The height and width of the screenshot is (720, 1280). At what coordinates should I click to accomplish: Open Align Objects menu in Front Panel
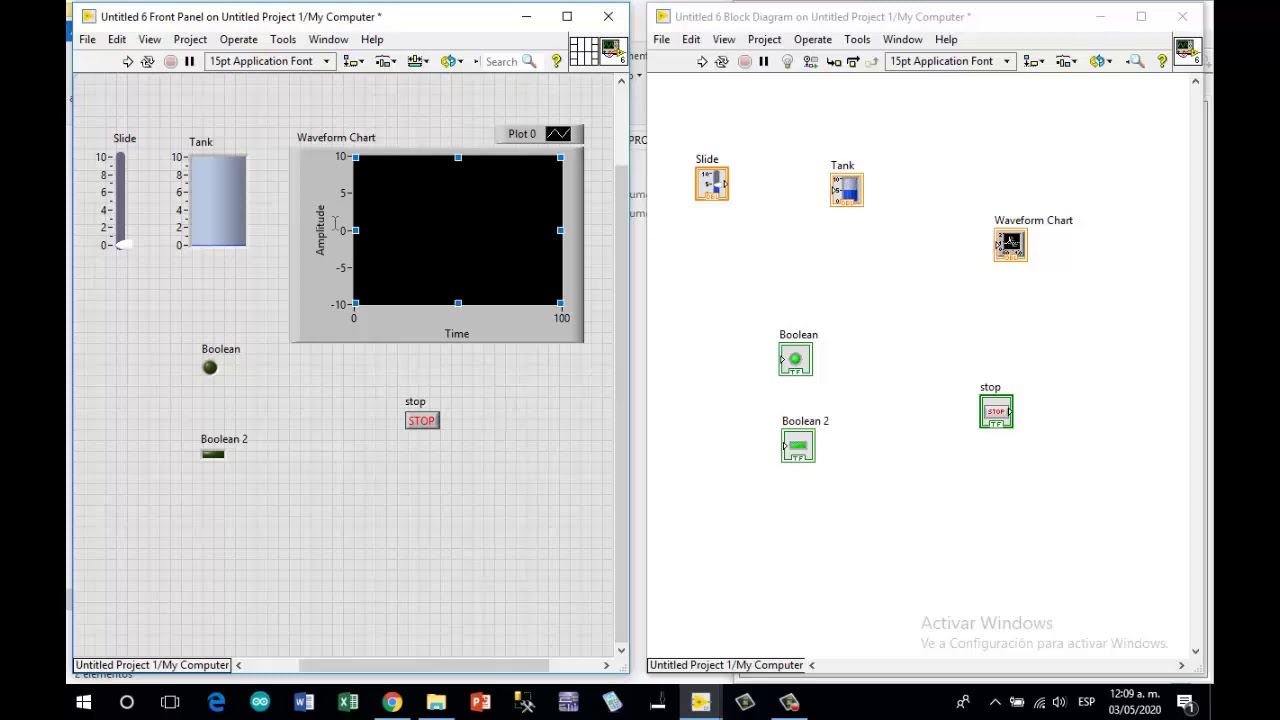pos(353,62)
